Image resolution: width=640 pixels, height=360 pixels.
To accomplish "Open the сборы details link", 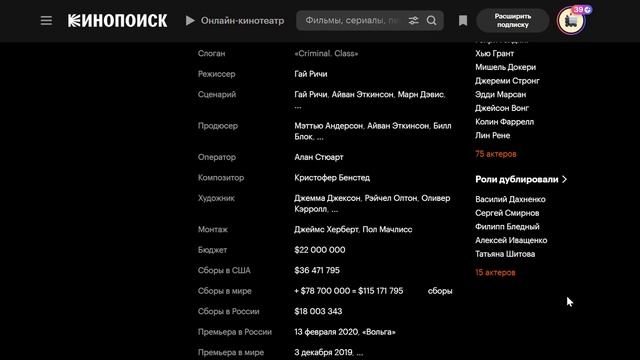I will [x=440, y=291].
